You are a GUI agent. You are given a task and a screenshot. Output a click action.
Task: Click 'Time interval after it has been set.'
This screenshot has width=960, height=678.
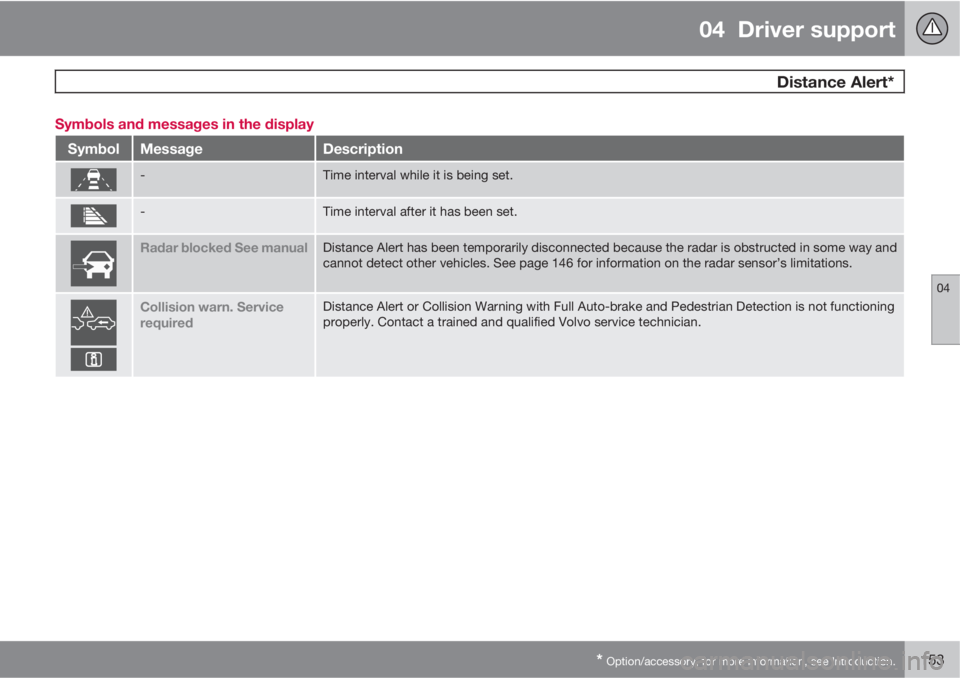click(x=420, y=212)
